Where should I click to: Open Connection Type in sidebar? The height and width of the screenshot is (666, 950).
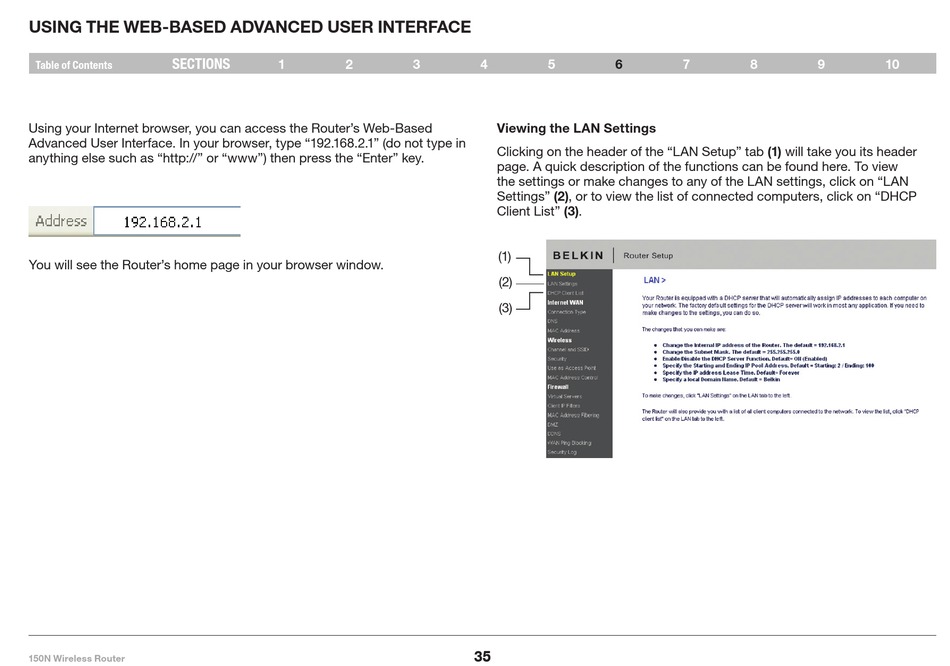(566, 312)
